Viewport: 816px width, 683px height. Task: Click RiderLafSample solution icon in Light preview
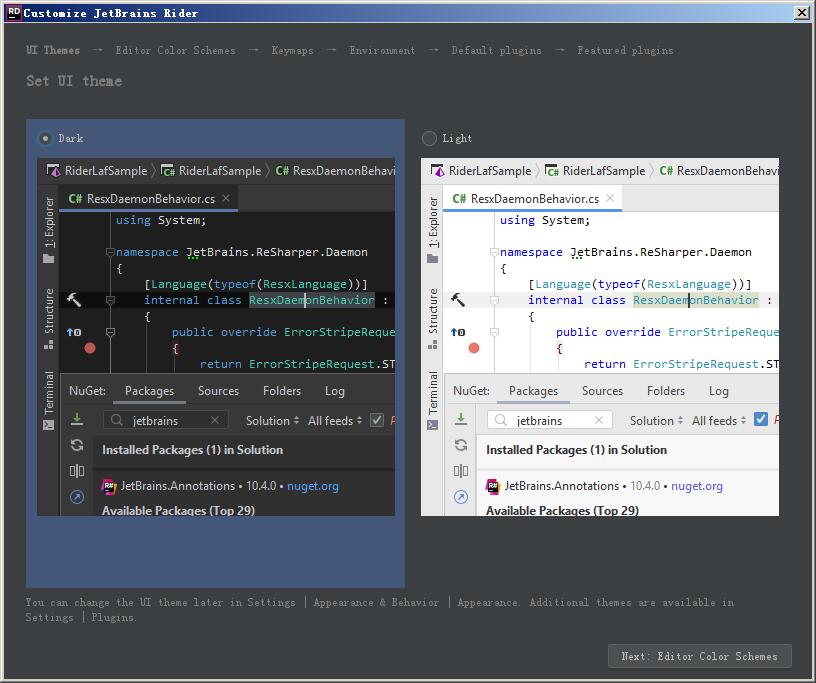click(437, 170)
